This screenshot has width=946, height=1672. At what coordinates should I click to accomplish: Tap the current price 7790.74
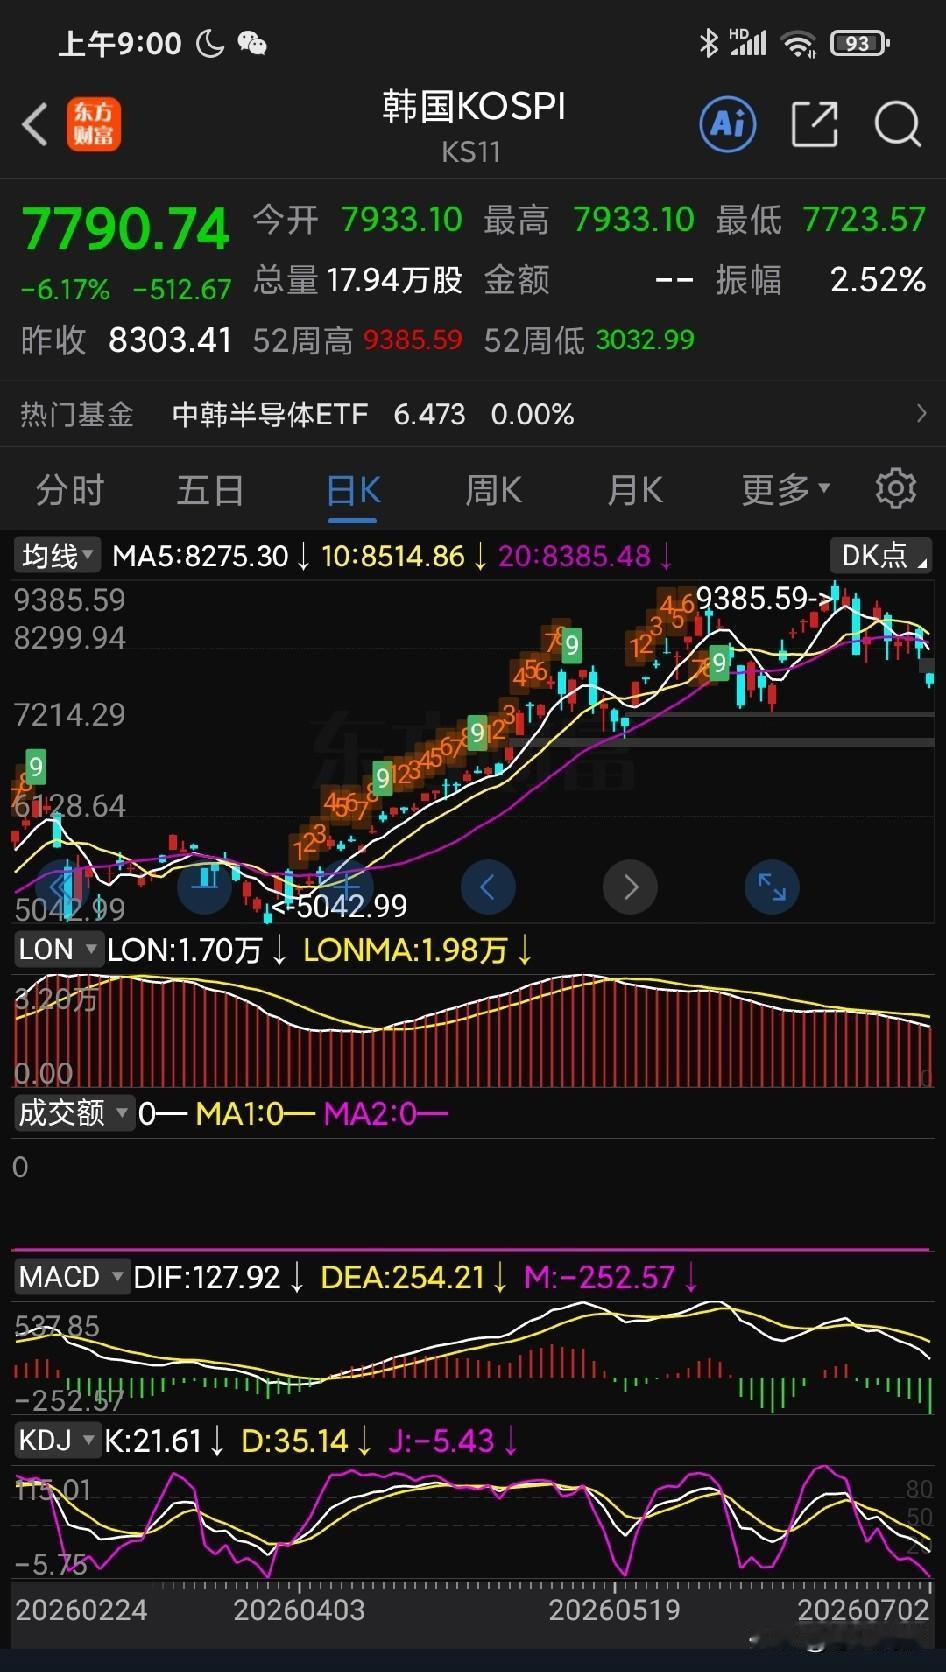point(126,229)
